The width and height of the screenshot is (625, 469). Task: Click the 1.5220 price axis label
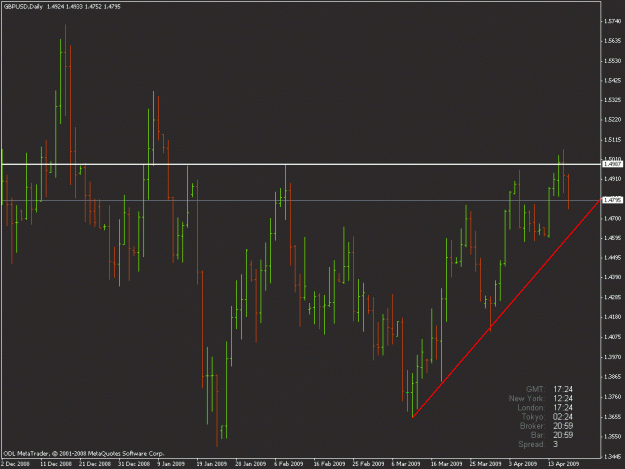click(613, 120)
